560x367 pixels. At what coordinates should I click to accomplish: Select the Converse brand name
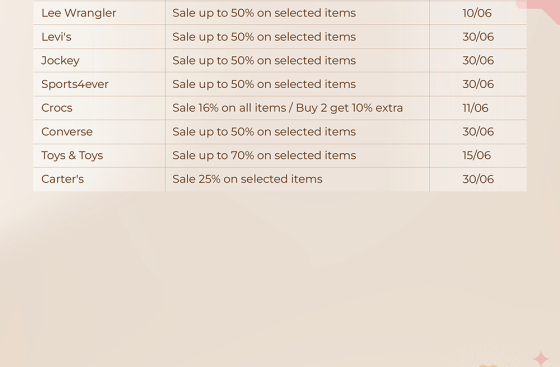point(67,132)
